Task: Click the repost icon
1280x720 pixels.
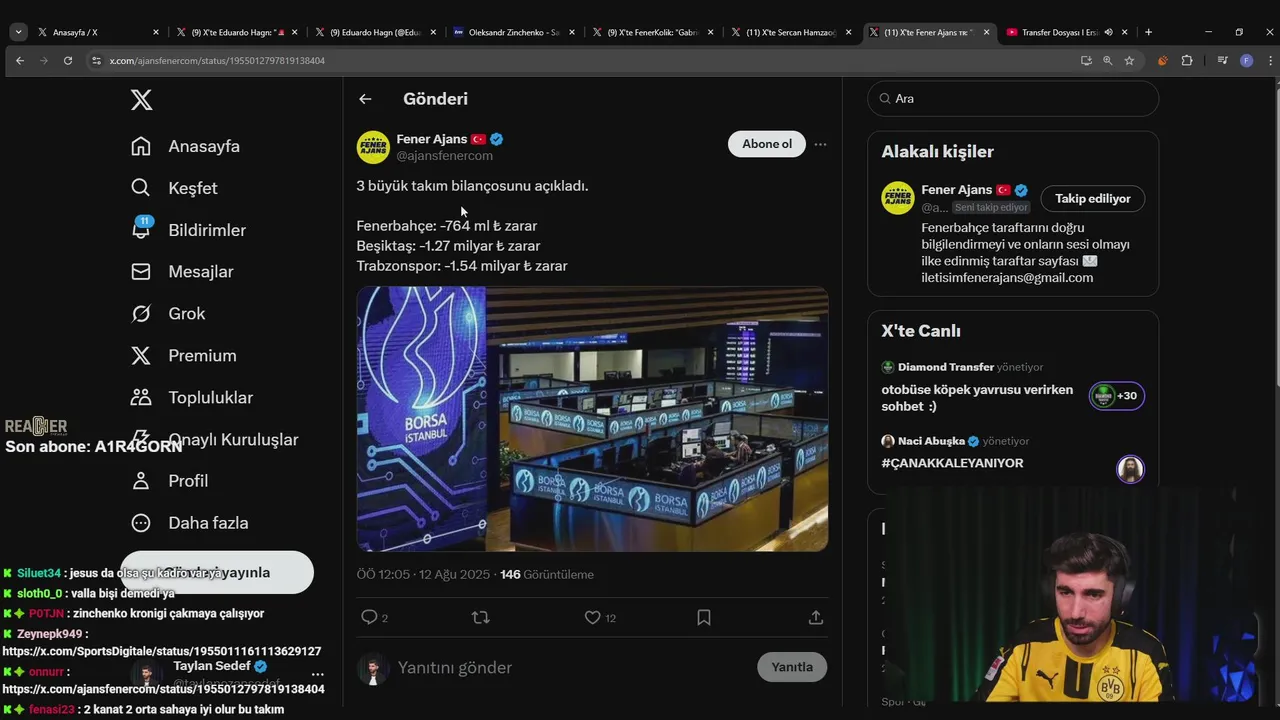Action: [480, 618]
